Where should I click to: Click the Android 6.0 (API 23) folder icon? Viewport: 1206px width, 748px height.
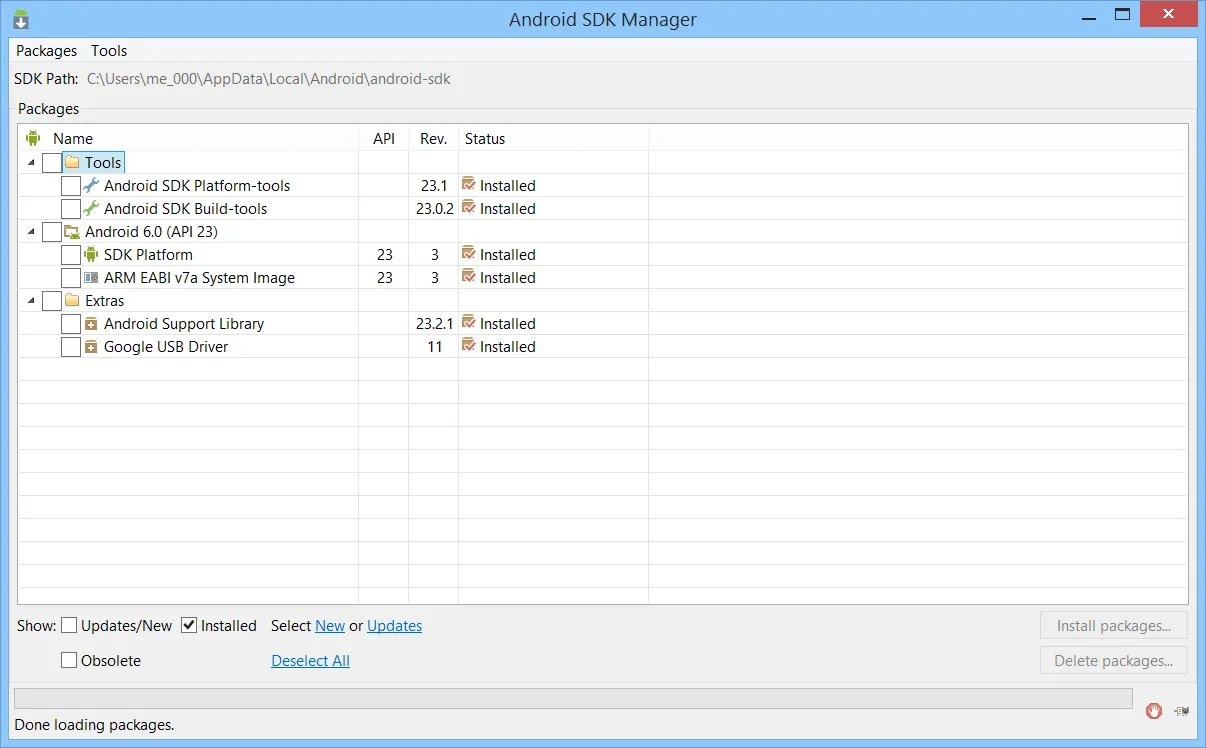coord(72,231)
